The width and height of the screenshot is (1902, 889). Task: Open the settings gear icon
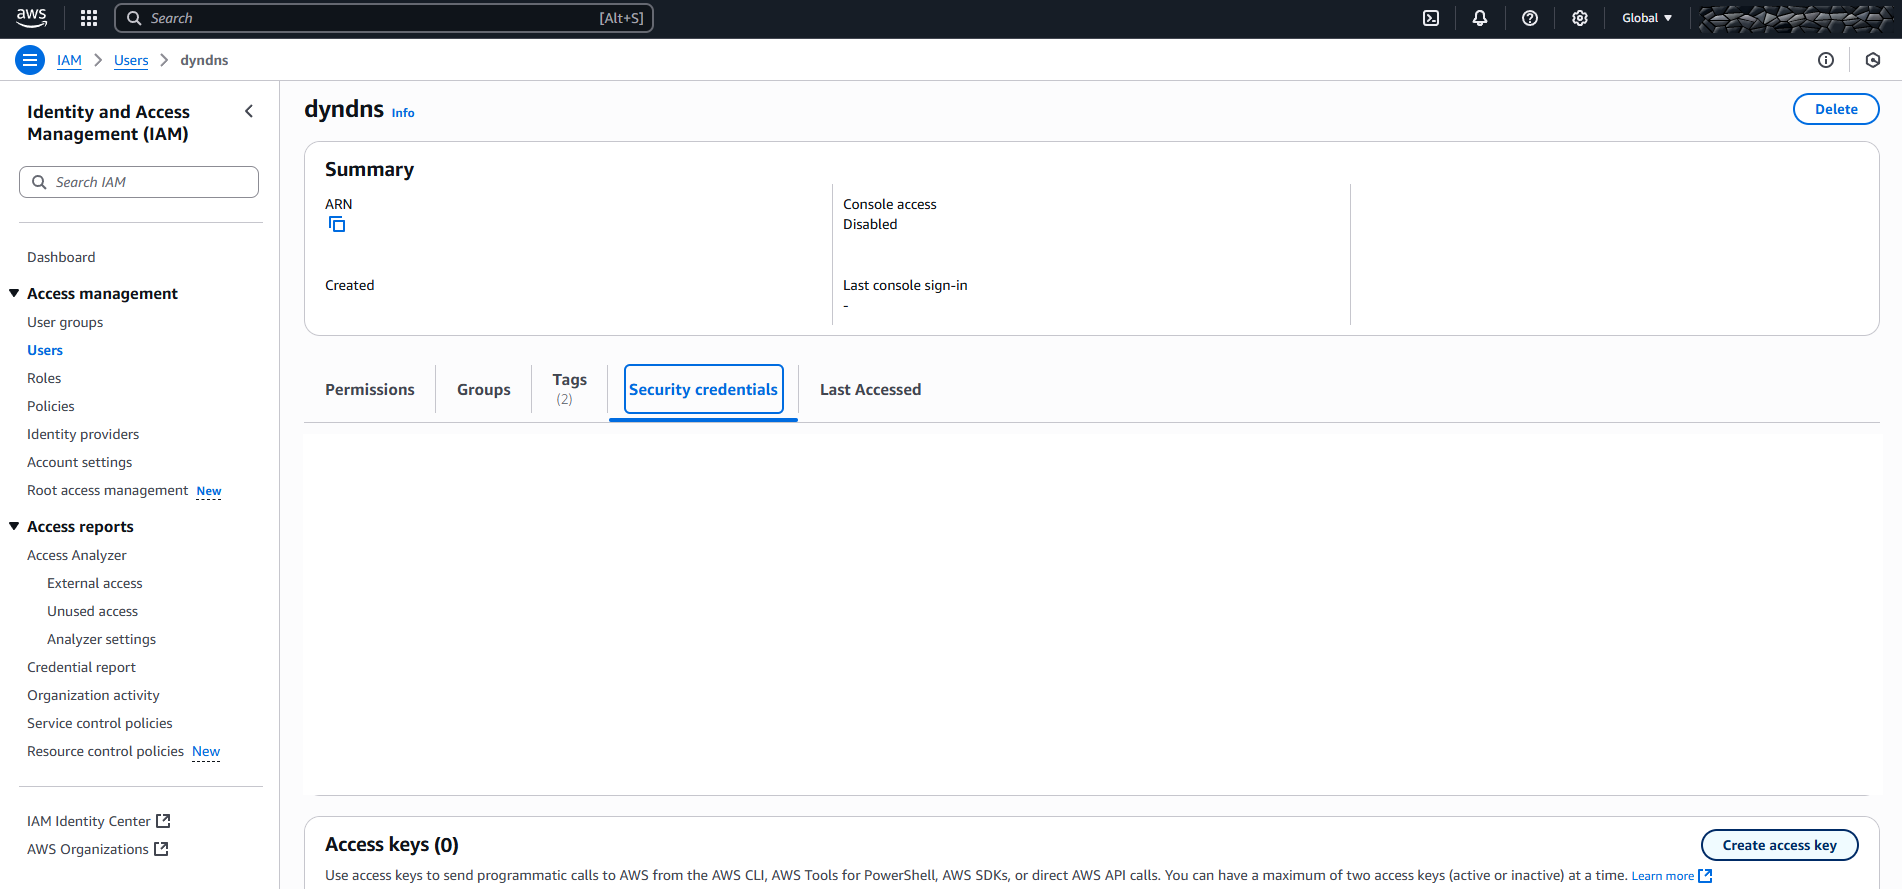click(1580, 18)
